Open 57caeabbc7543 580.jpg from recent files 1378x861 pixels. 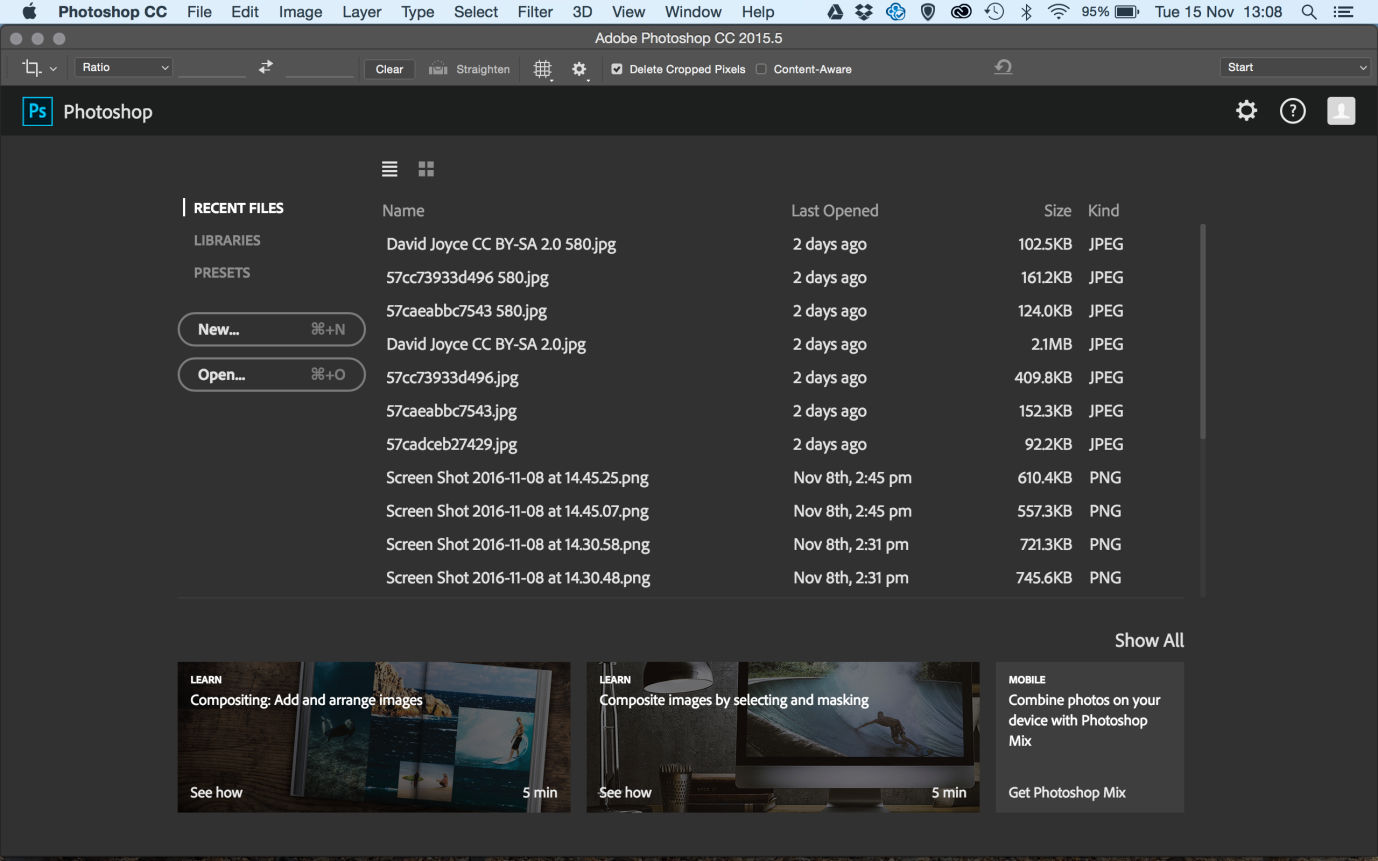pos(467,311)
